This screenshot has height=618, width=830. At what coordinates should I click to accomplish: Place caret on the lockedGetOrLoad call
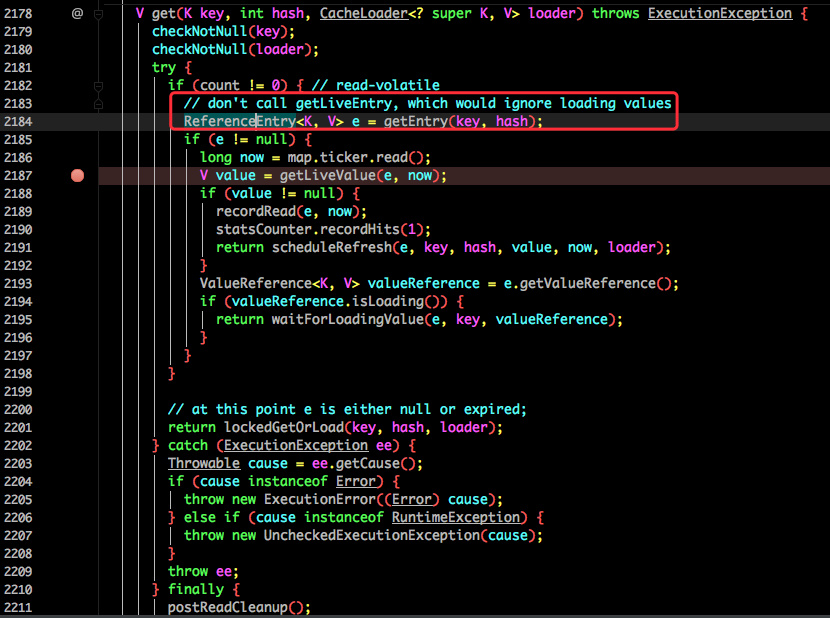[284, 427]
